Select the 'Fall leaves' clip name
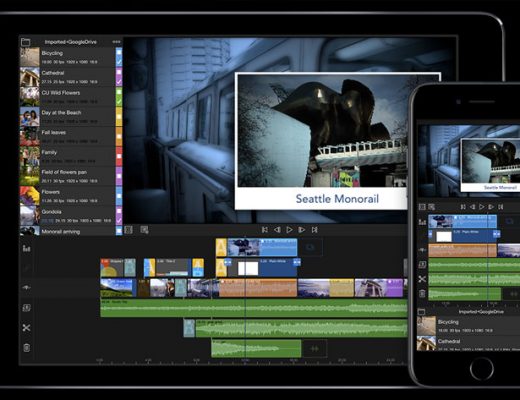 click(54, 132)
